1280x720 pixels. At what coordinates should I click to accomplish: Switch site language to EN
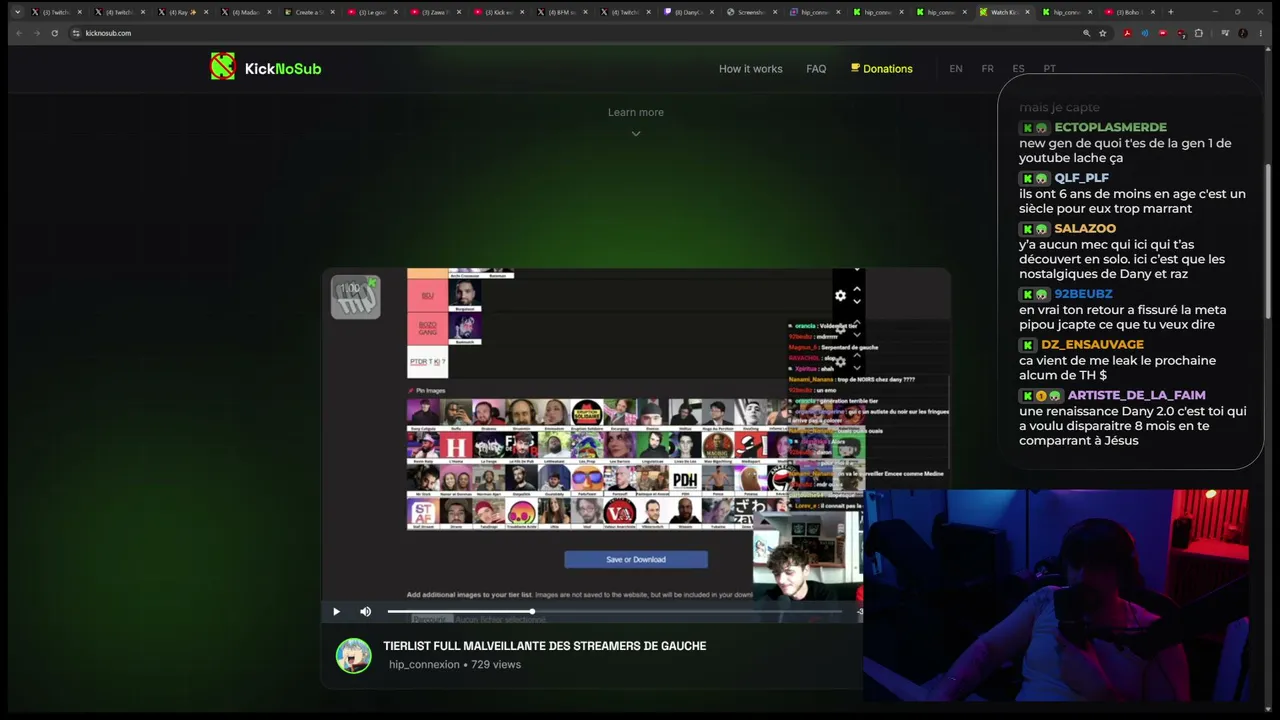tap(956, 69)
